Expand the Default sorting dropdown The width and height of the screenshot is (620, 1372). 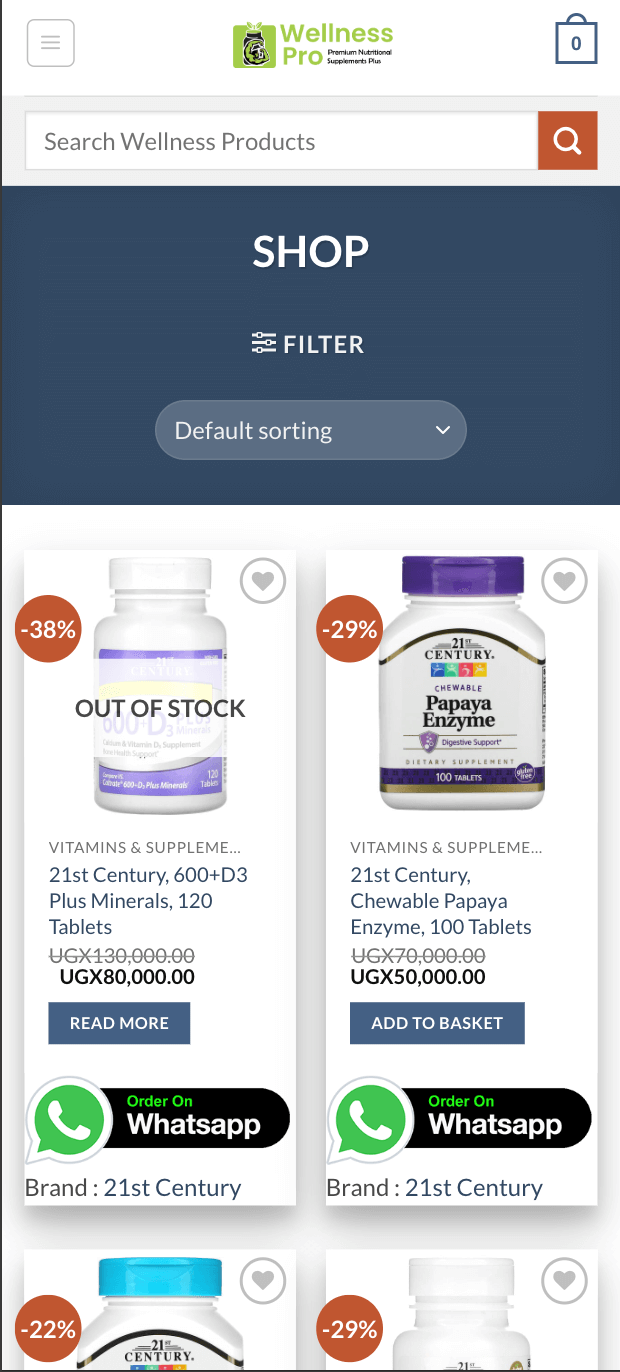310,431
